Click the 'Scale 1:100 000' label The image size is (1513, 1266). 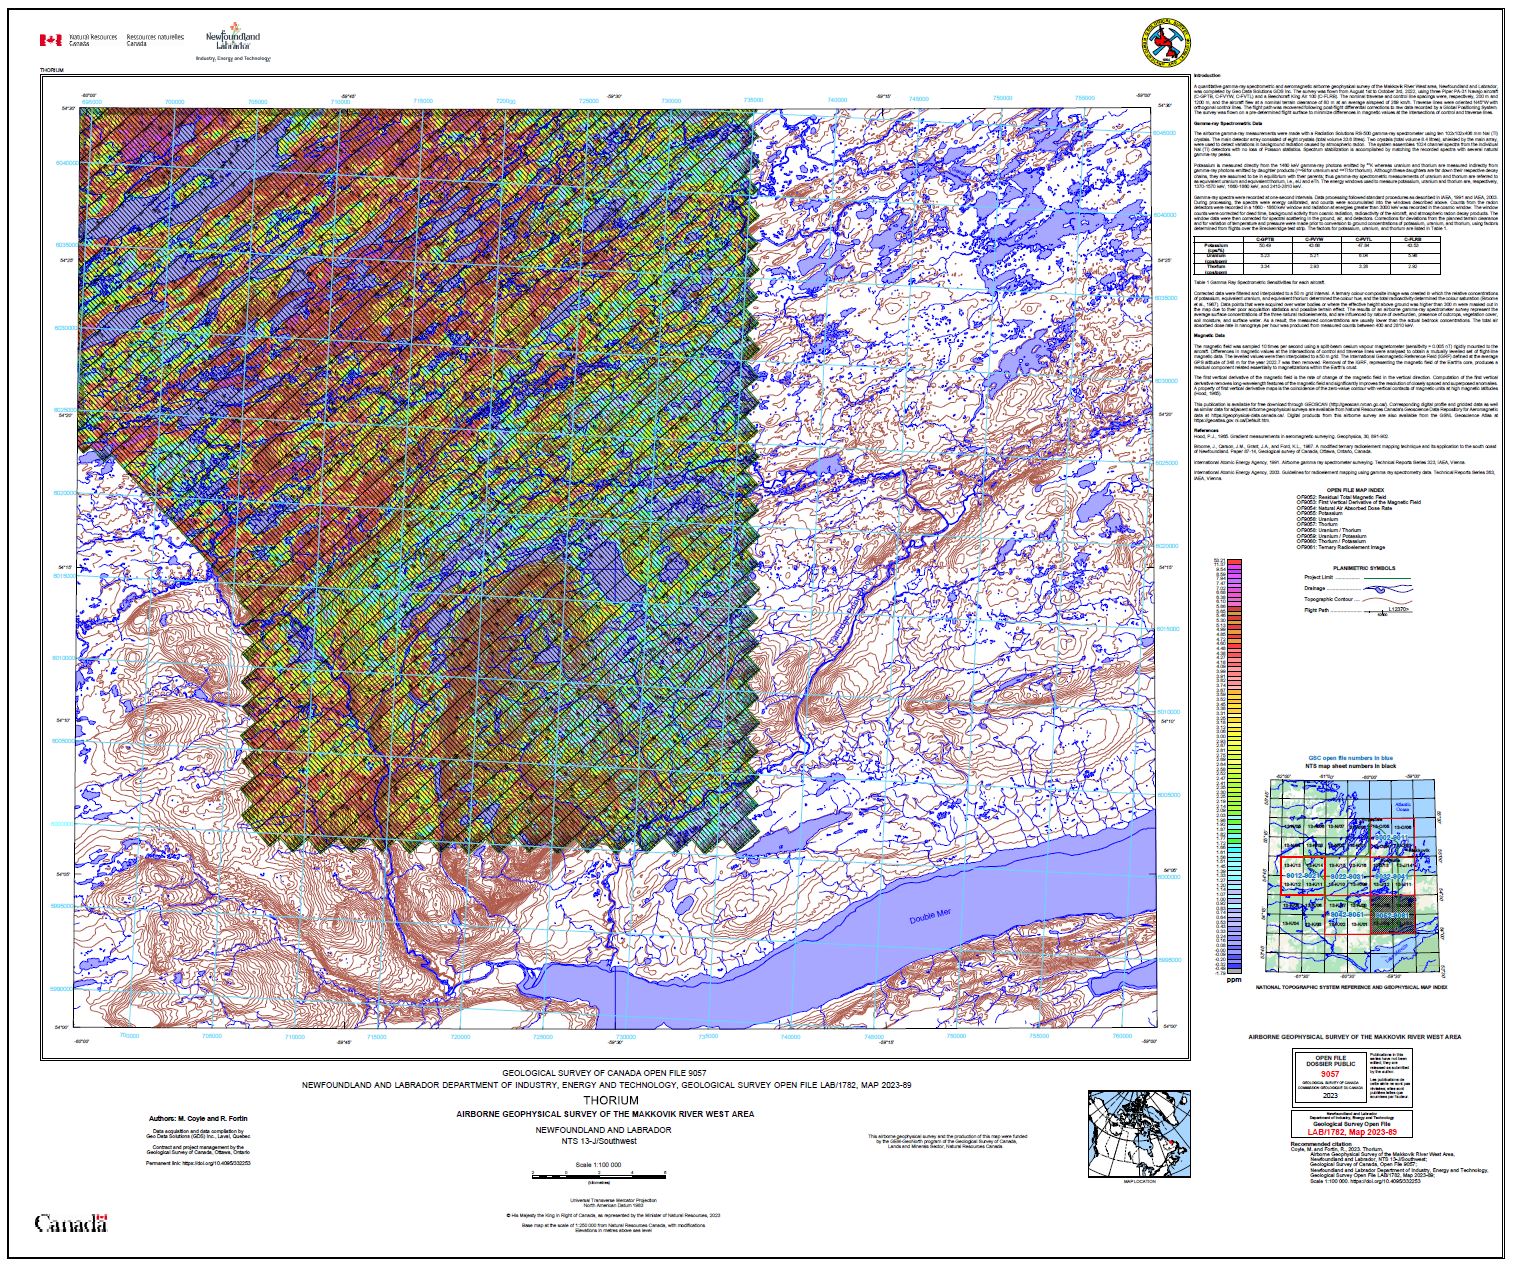pyautogui.click(x=599, y=1165)
